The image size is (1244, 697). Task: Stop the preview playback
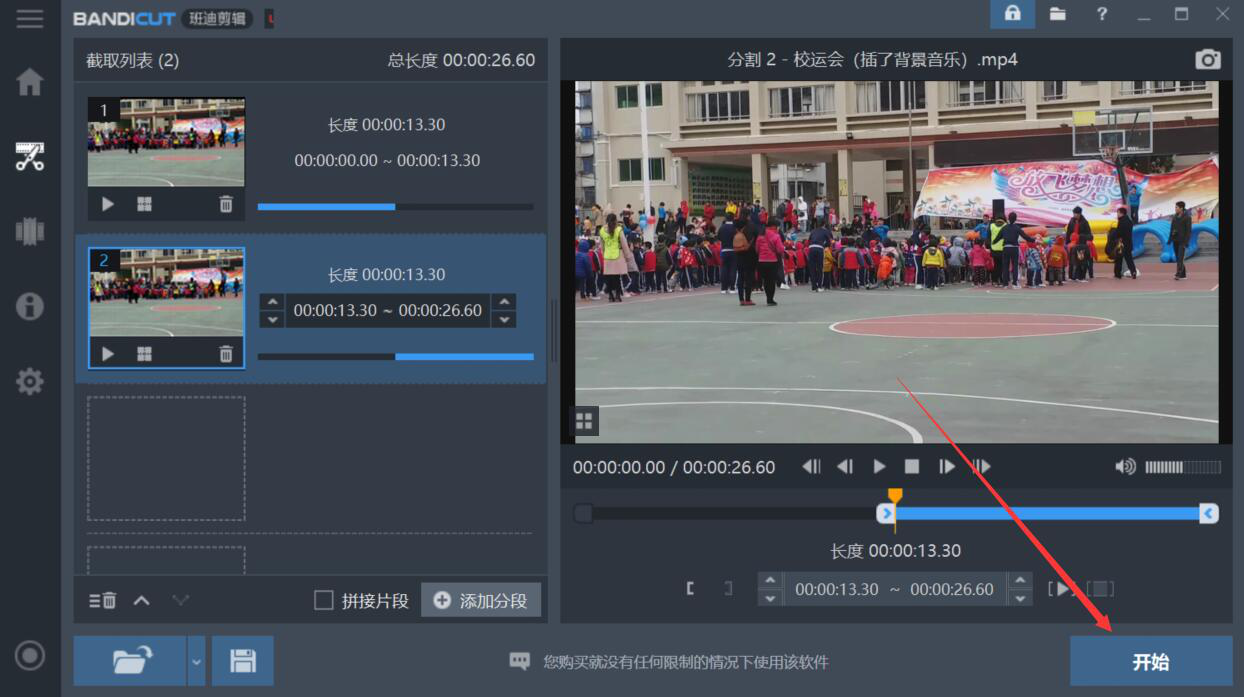[912, 467]
